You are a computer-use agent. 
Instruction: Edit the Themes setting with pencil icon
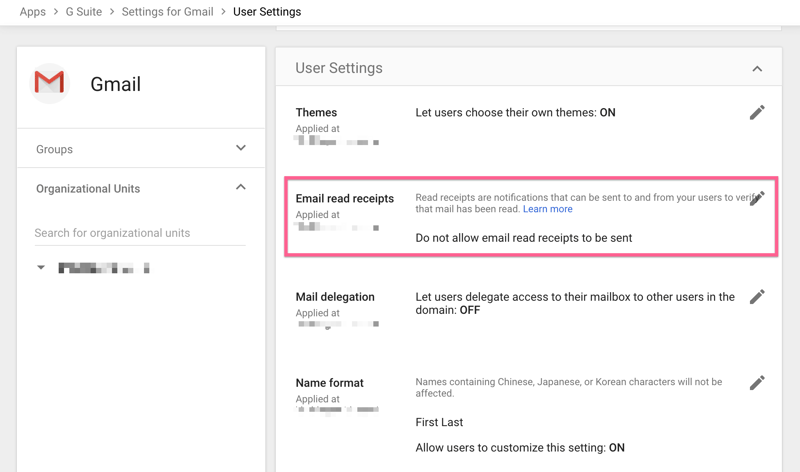pos(757,112)
